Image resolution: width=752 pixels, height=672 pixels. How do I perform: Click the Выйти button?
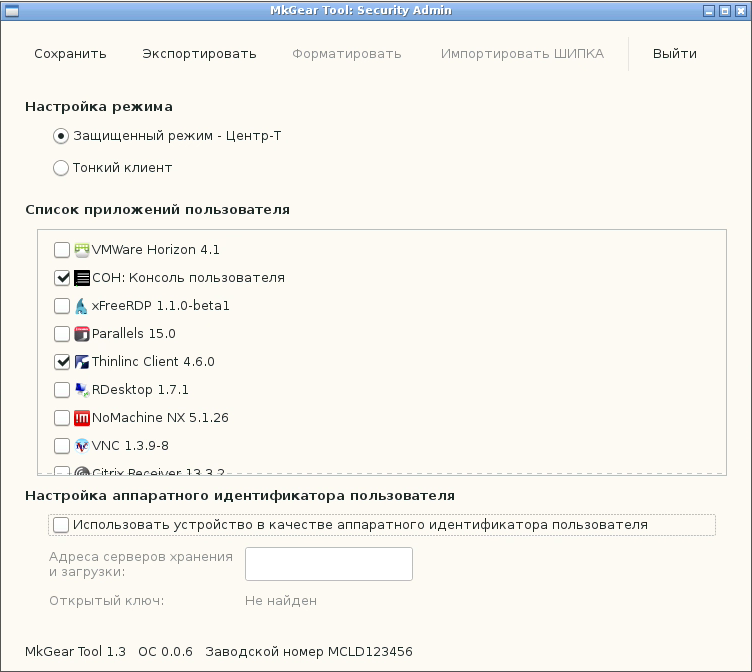tap(675, 54)
